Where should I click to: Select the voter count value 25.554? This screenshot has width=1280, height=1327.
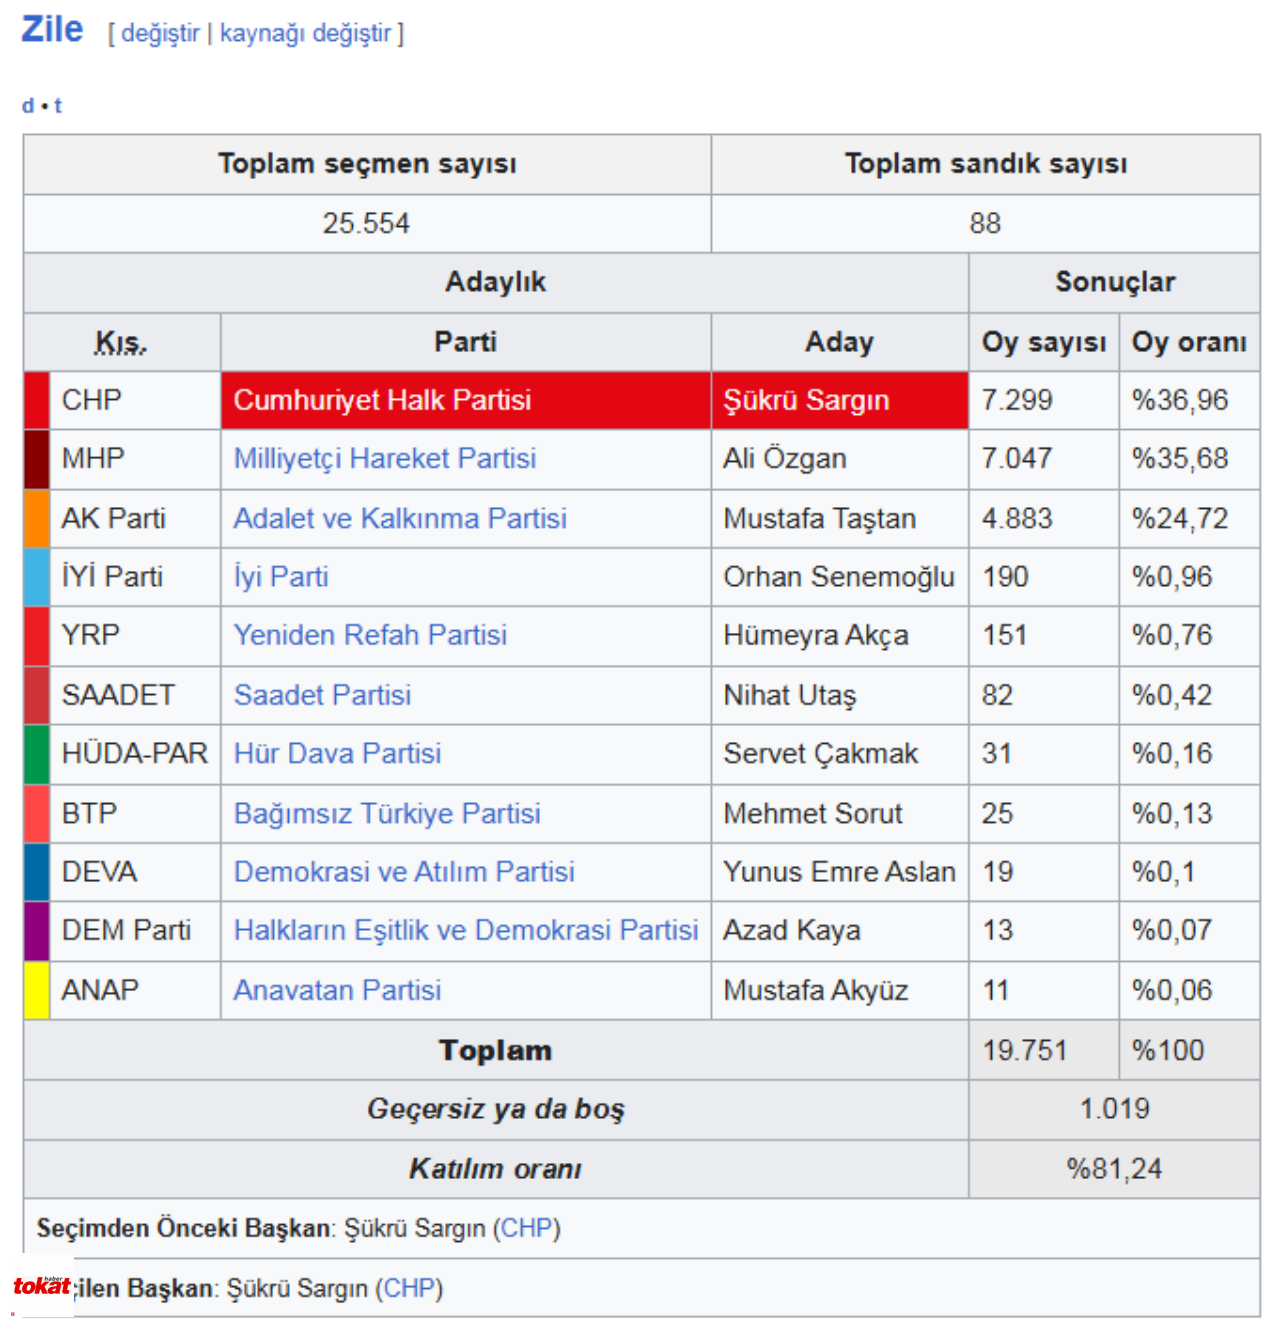(x=366, y=223)
